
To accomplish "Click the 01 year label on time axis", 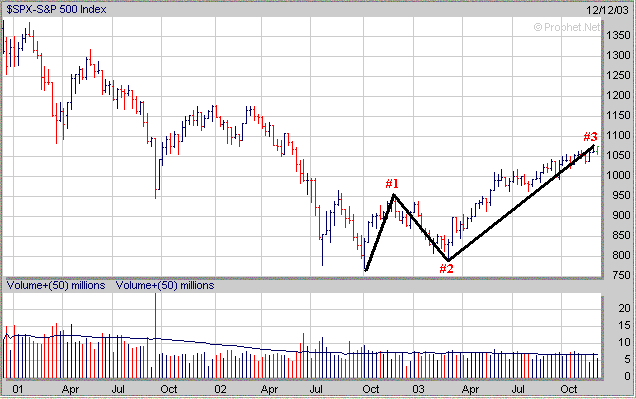I will [18, 389].
